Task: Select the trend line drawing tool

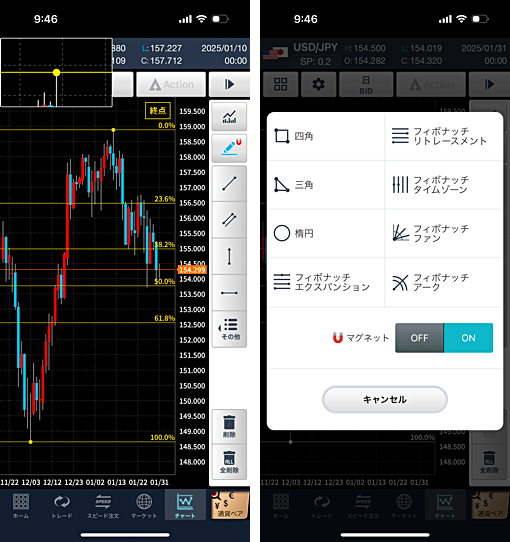Action: click(x=229, y=184)
